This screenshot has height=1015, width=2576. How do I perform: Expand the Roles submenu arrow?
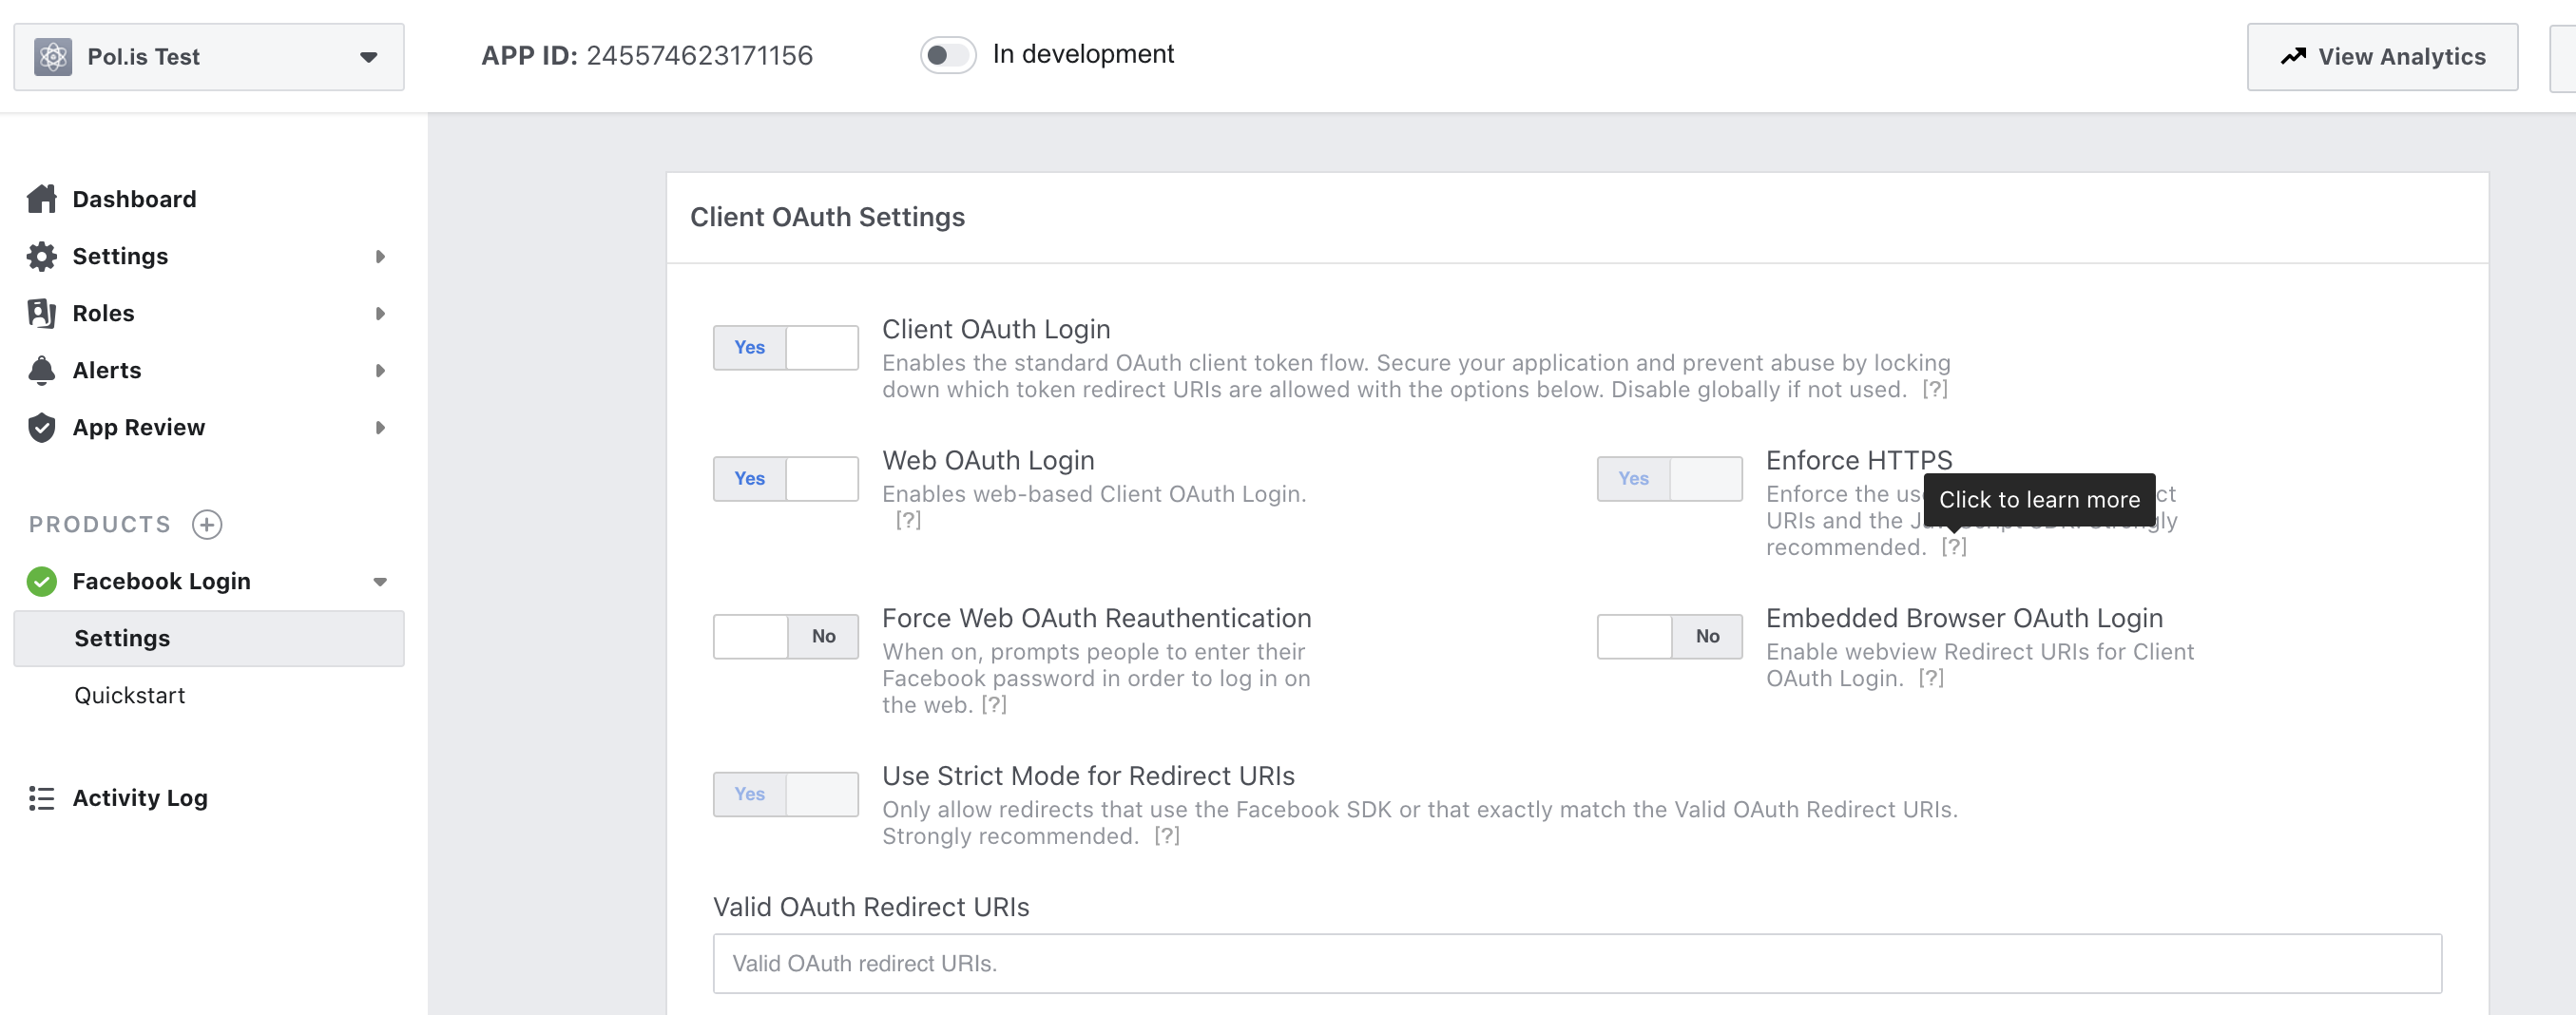point(380,313)
